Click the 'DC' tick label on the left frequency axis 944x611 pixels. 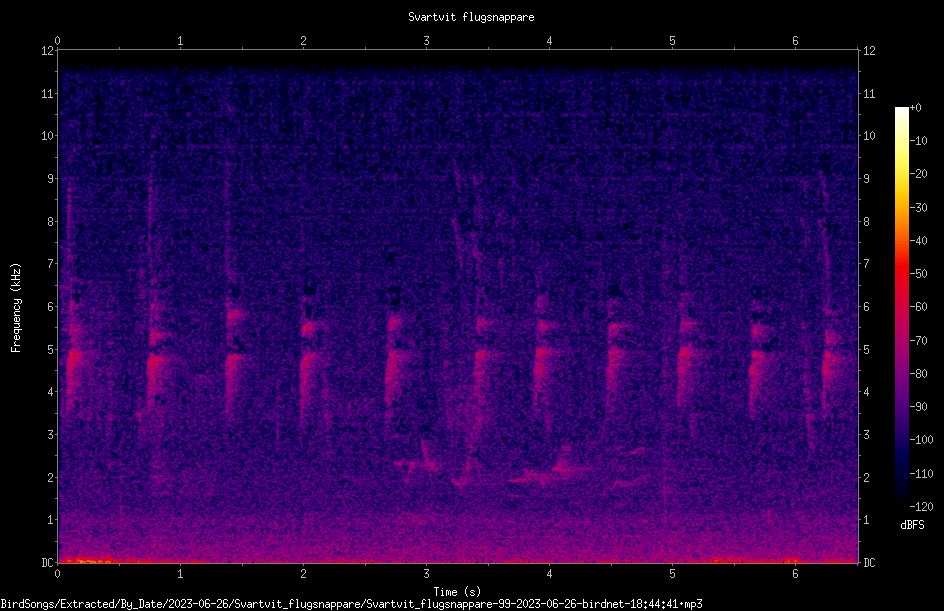click(47, 563)
